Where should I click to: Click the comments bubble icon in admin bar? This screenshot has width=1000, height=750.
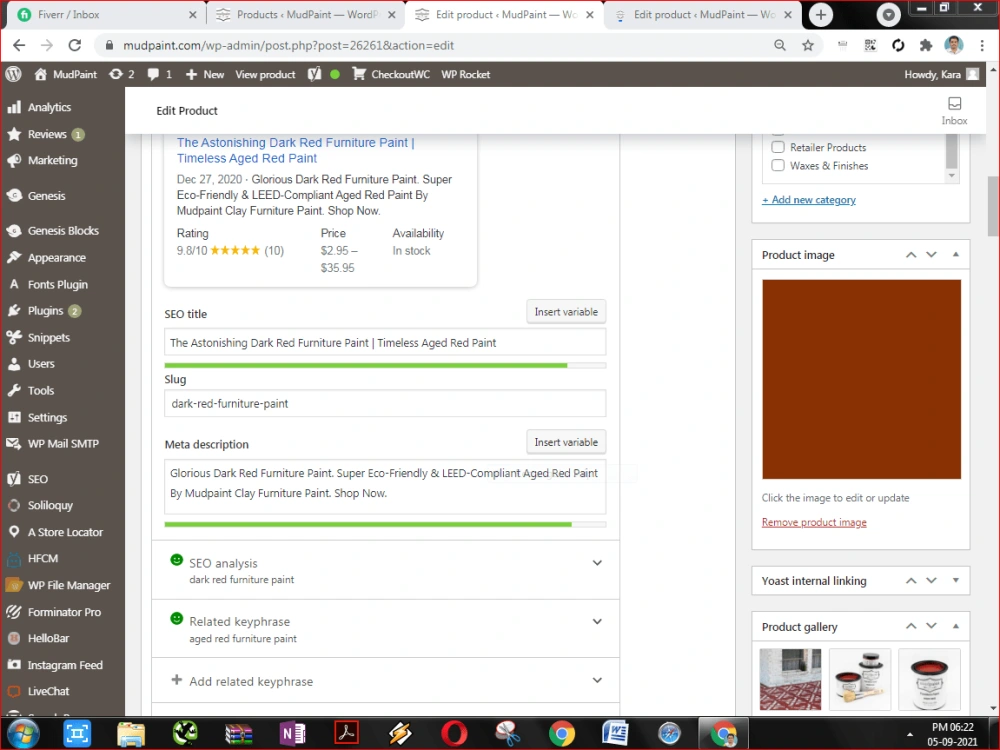(x=153, y=74)
